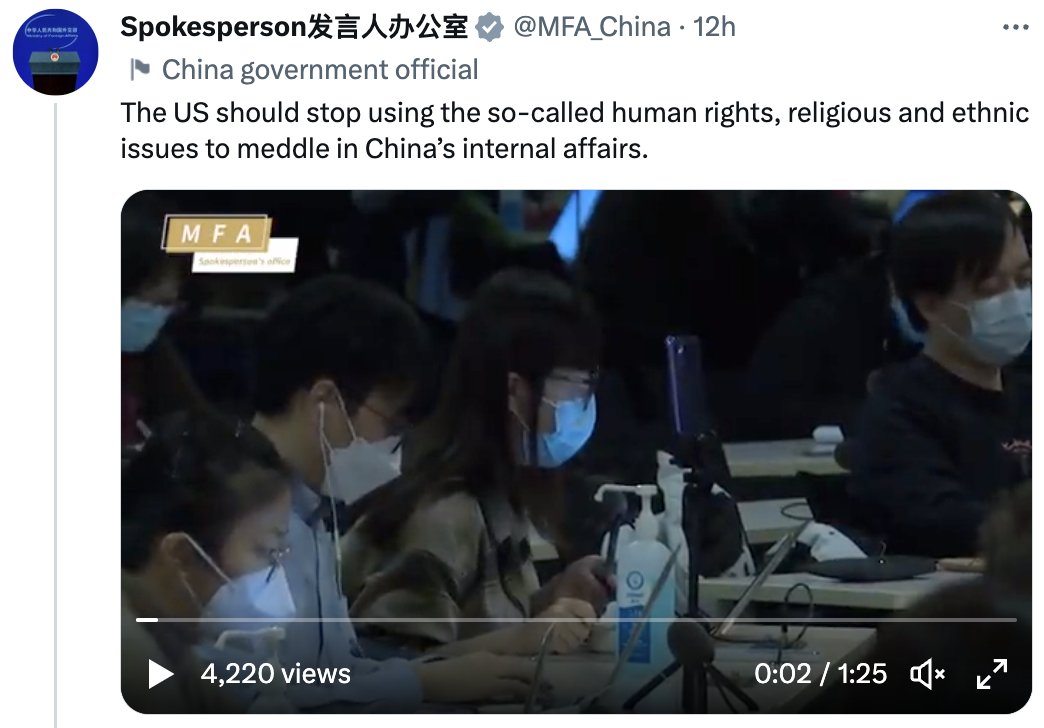The height and width of the screenshot is (728, 1044).
Task: Click the verified badge next to the name
Action: (x=489, y=27)
